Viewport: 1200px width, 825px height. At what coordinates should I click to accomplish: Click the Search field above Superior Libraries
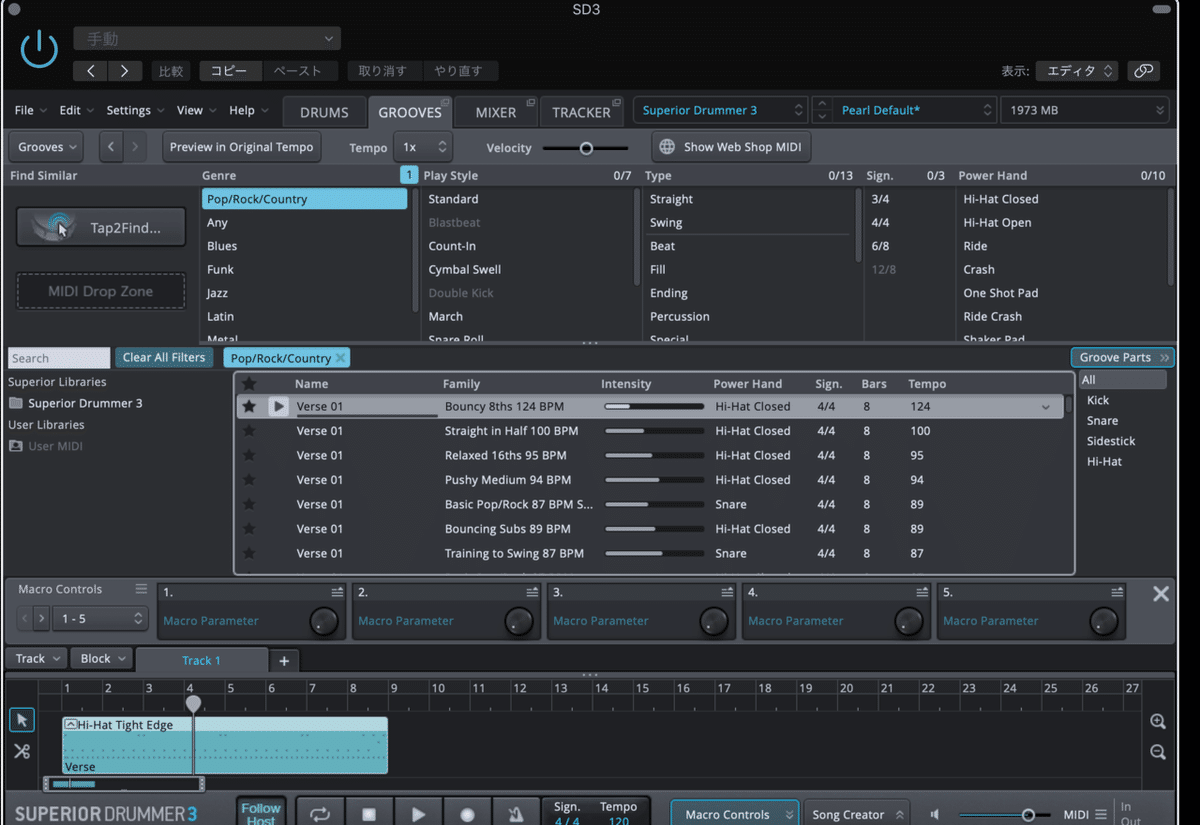58,357
